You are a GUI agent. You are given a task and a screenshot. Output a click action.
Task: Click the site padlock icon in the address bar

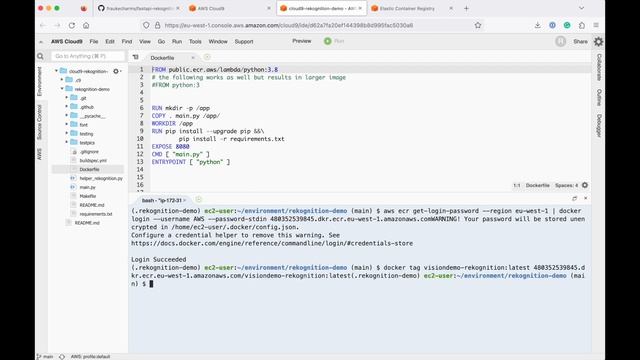coord(158,25)
